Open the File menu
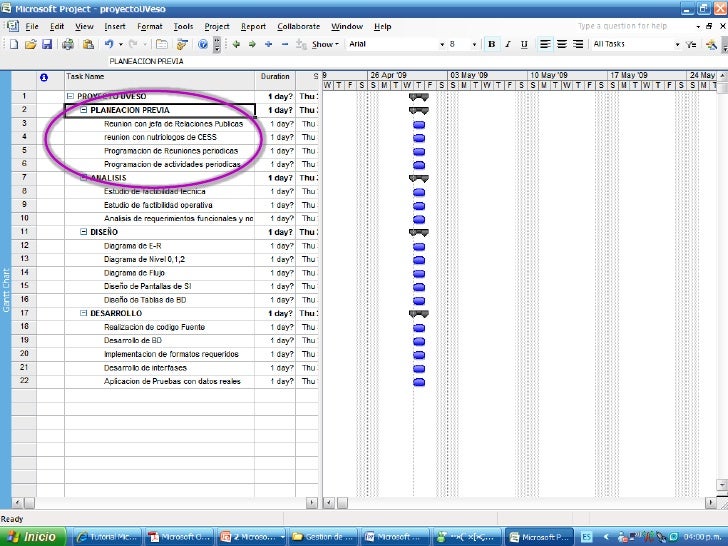 point(32,26)
